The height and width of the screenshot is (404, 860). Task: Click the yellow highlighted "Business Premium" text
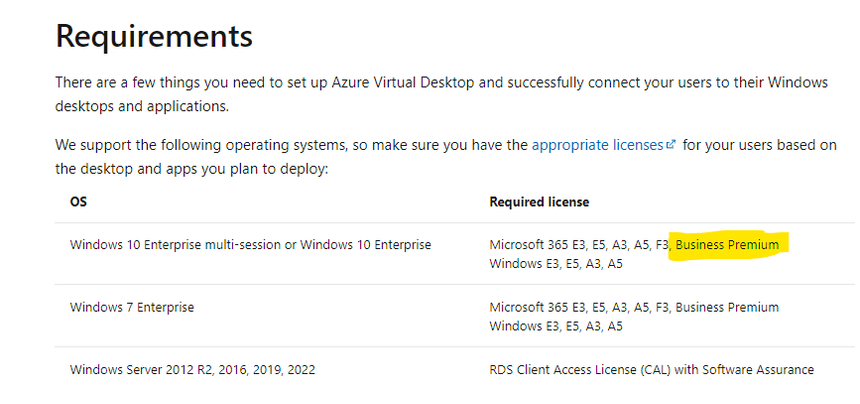coord(727,245)
